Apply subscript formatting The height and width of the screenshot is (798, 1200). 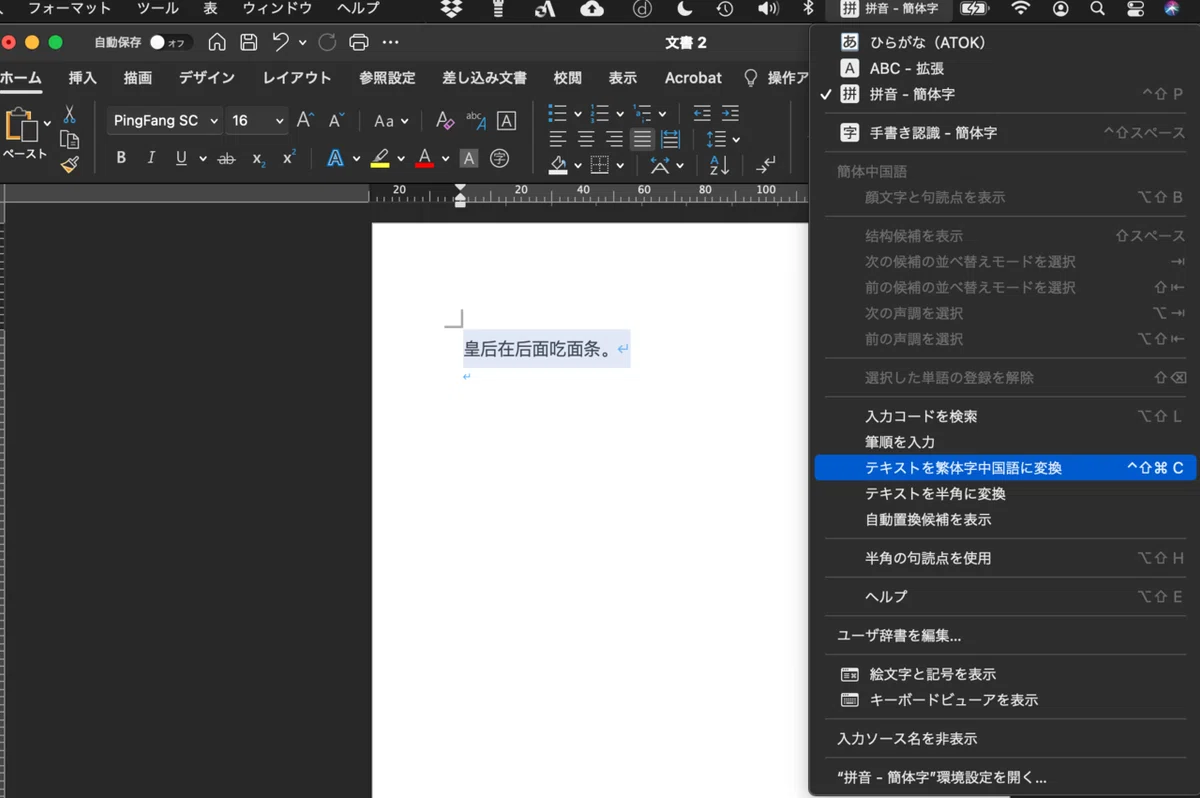(x=259, y=158)
